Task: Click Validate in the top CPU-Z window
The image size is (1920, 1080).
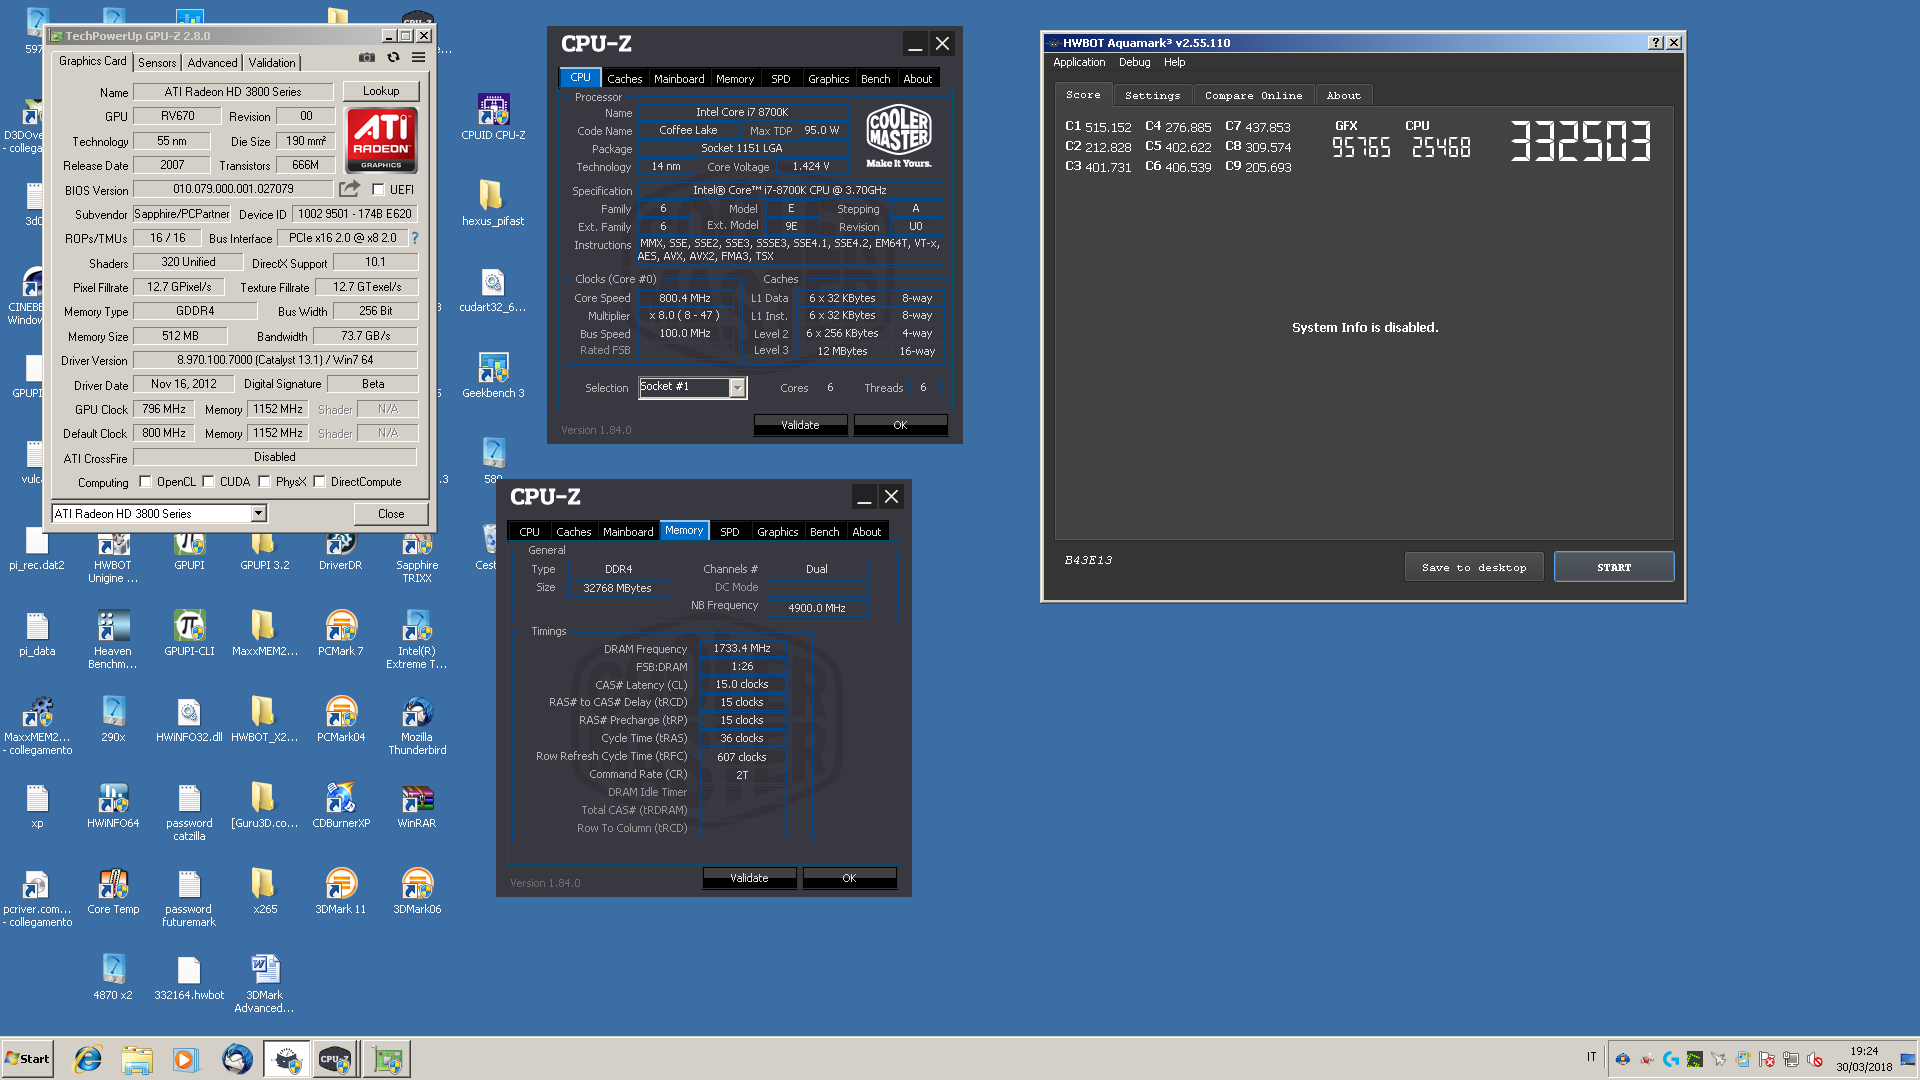Action: [800, 425]
